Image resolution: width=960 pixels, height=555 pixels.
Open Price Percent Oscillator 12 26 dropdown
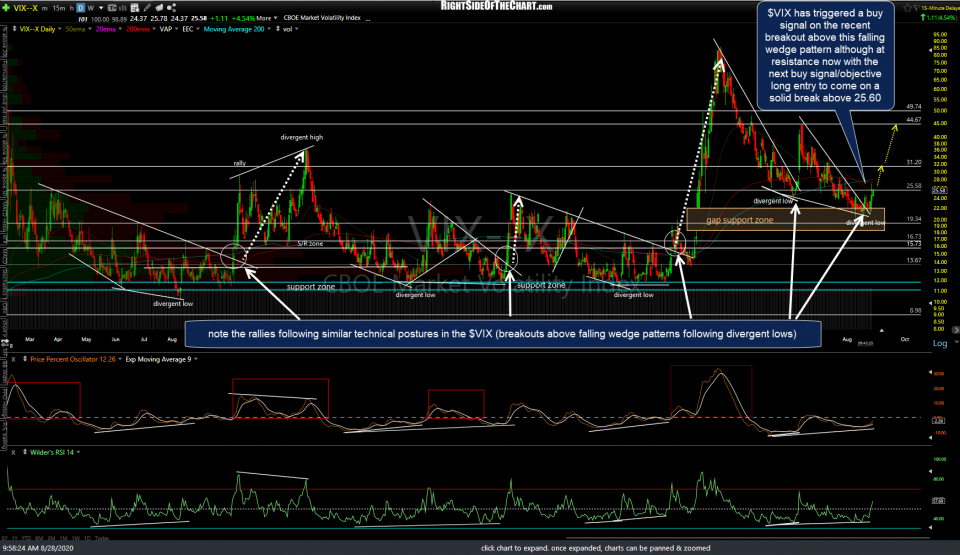click(x=120, y=359)
